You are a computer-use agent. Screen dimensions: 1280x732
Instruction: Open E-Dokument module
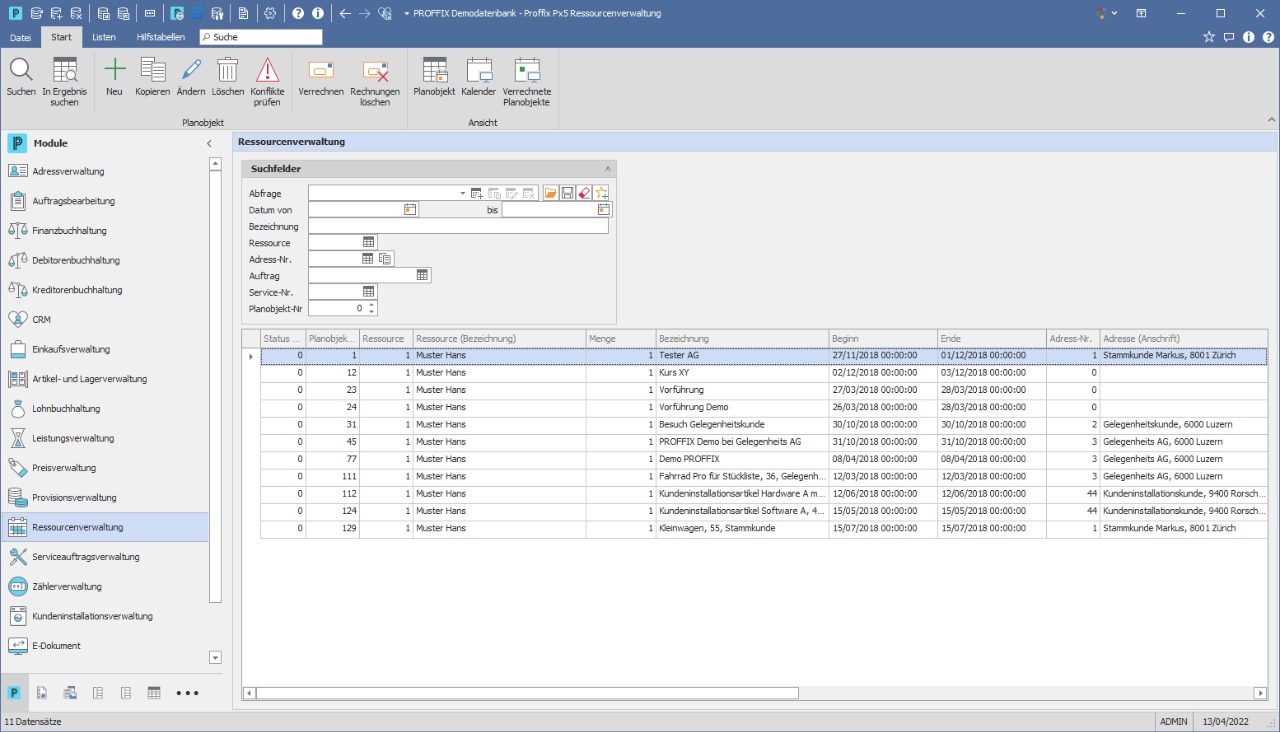tap(105, 646)
